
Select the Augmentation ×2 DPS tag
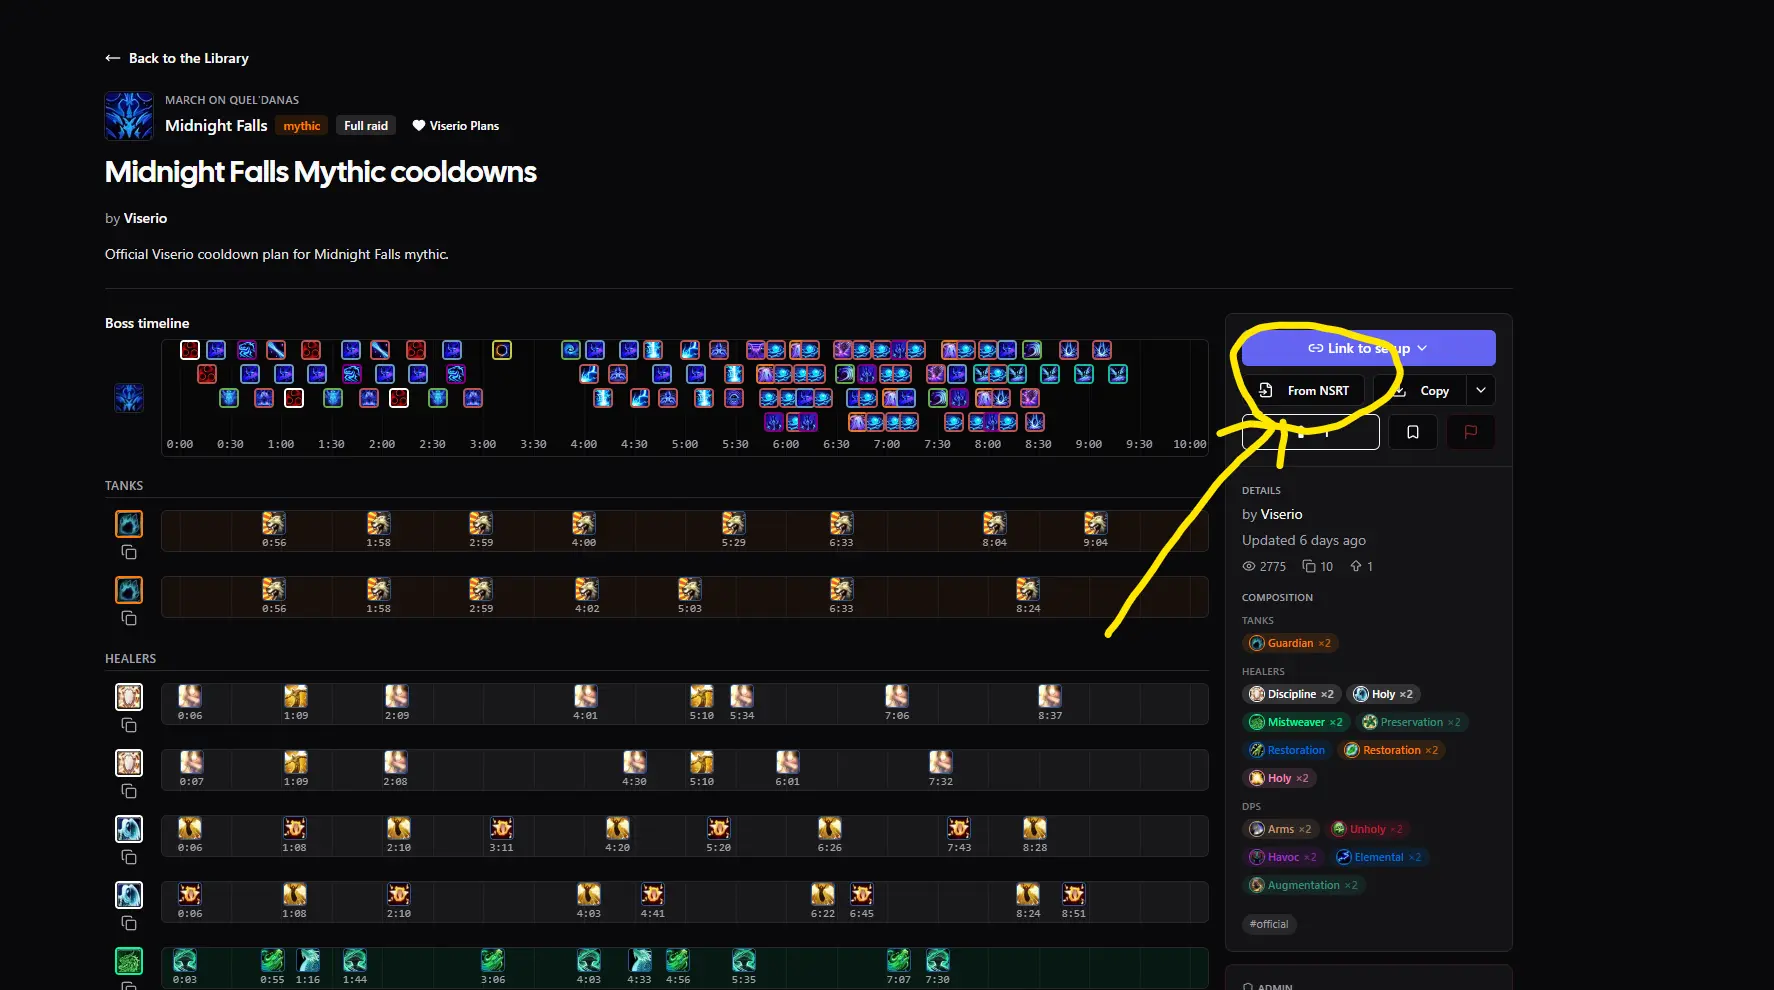tap(1303, 885)
